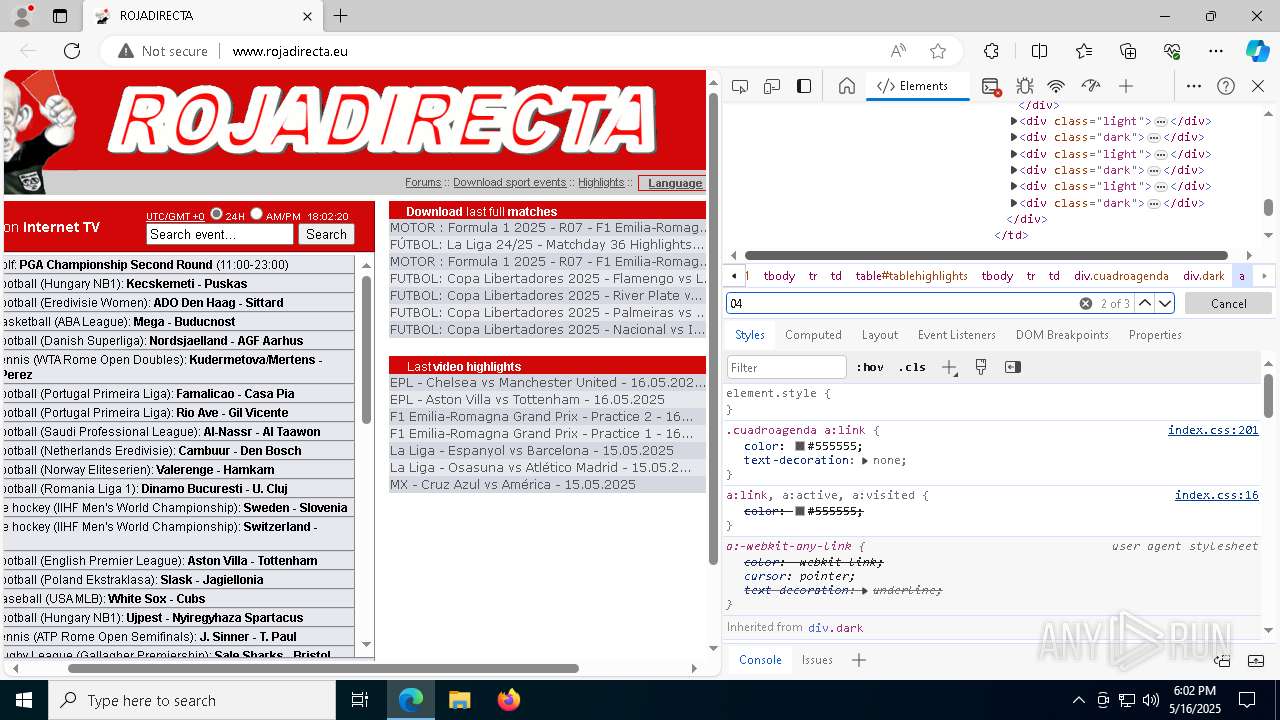1280x720 pixels.
Task: Toggle rendering emulations paintbrush icon
Action: click(981, 367)
